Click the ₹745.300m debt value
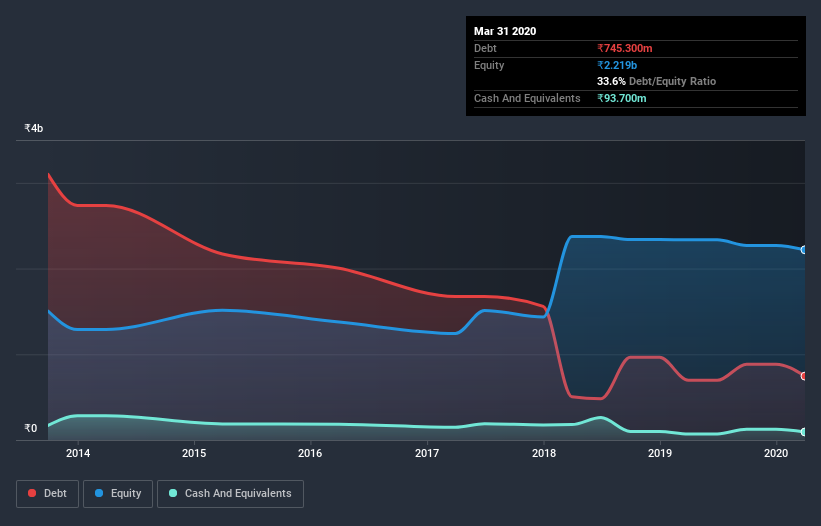Screen dimensions: 821x526 tap(625, 48)
